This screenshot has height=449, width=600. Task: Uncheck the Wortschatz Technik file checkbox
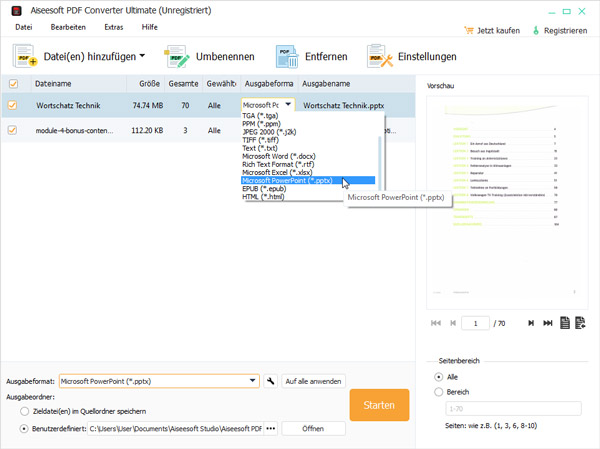point(13,104)
